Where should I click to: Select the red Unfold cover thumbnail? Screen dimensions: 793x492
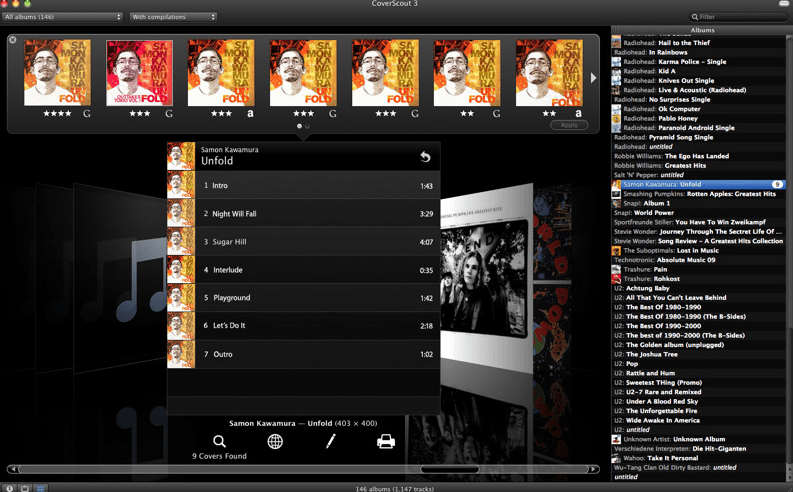[140, 73]
